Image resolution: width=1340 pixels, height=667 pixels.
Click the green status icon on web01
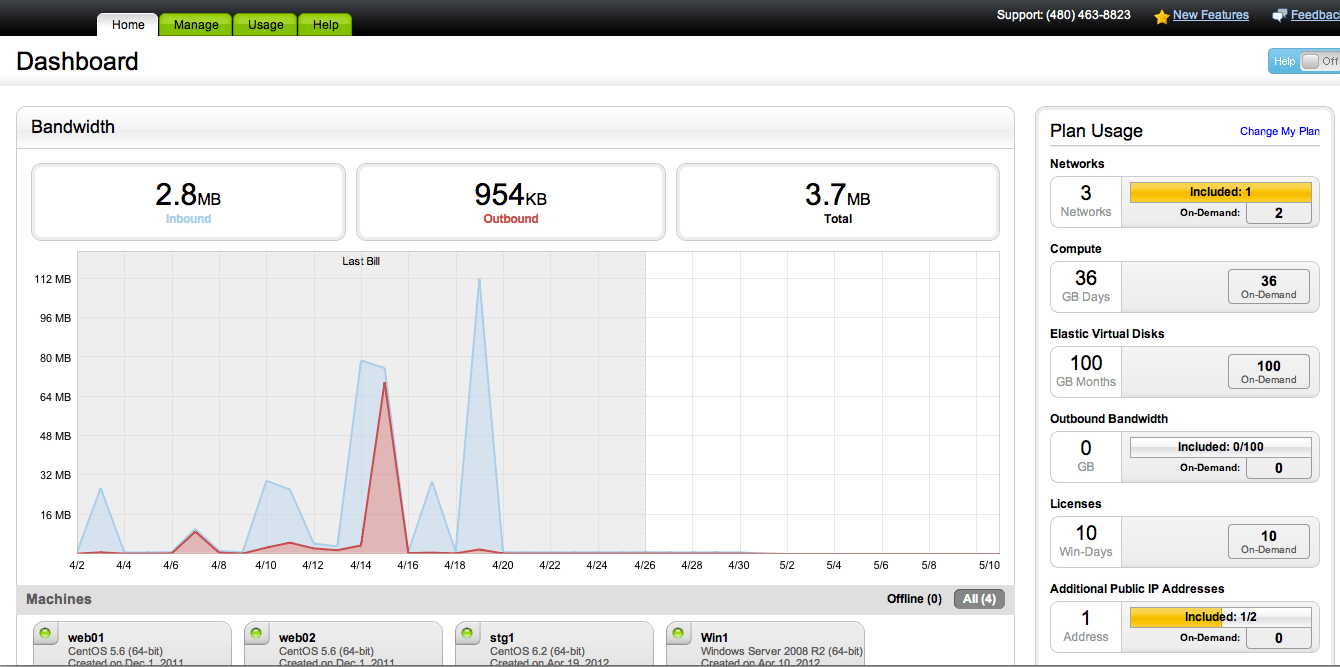[44, 633]
